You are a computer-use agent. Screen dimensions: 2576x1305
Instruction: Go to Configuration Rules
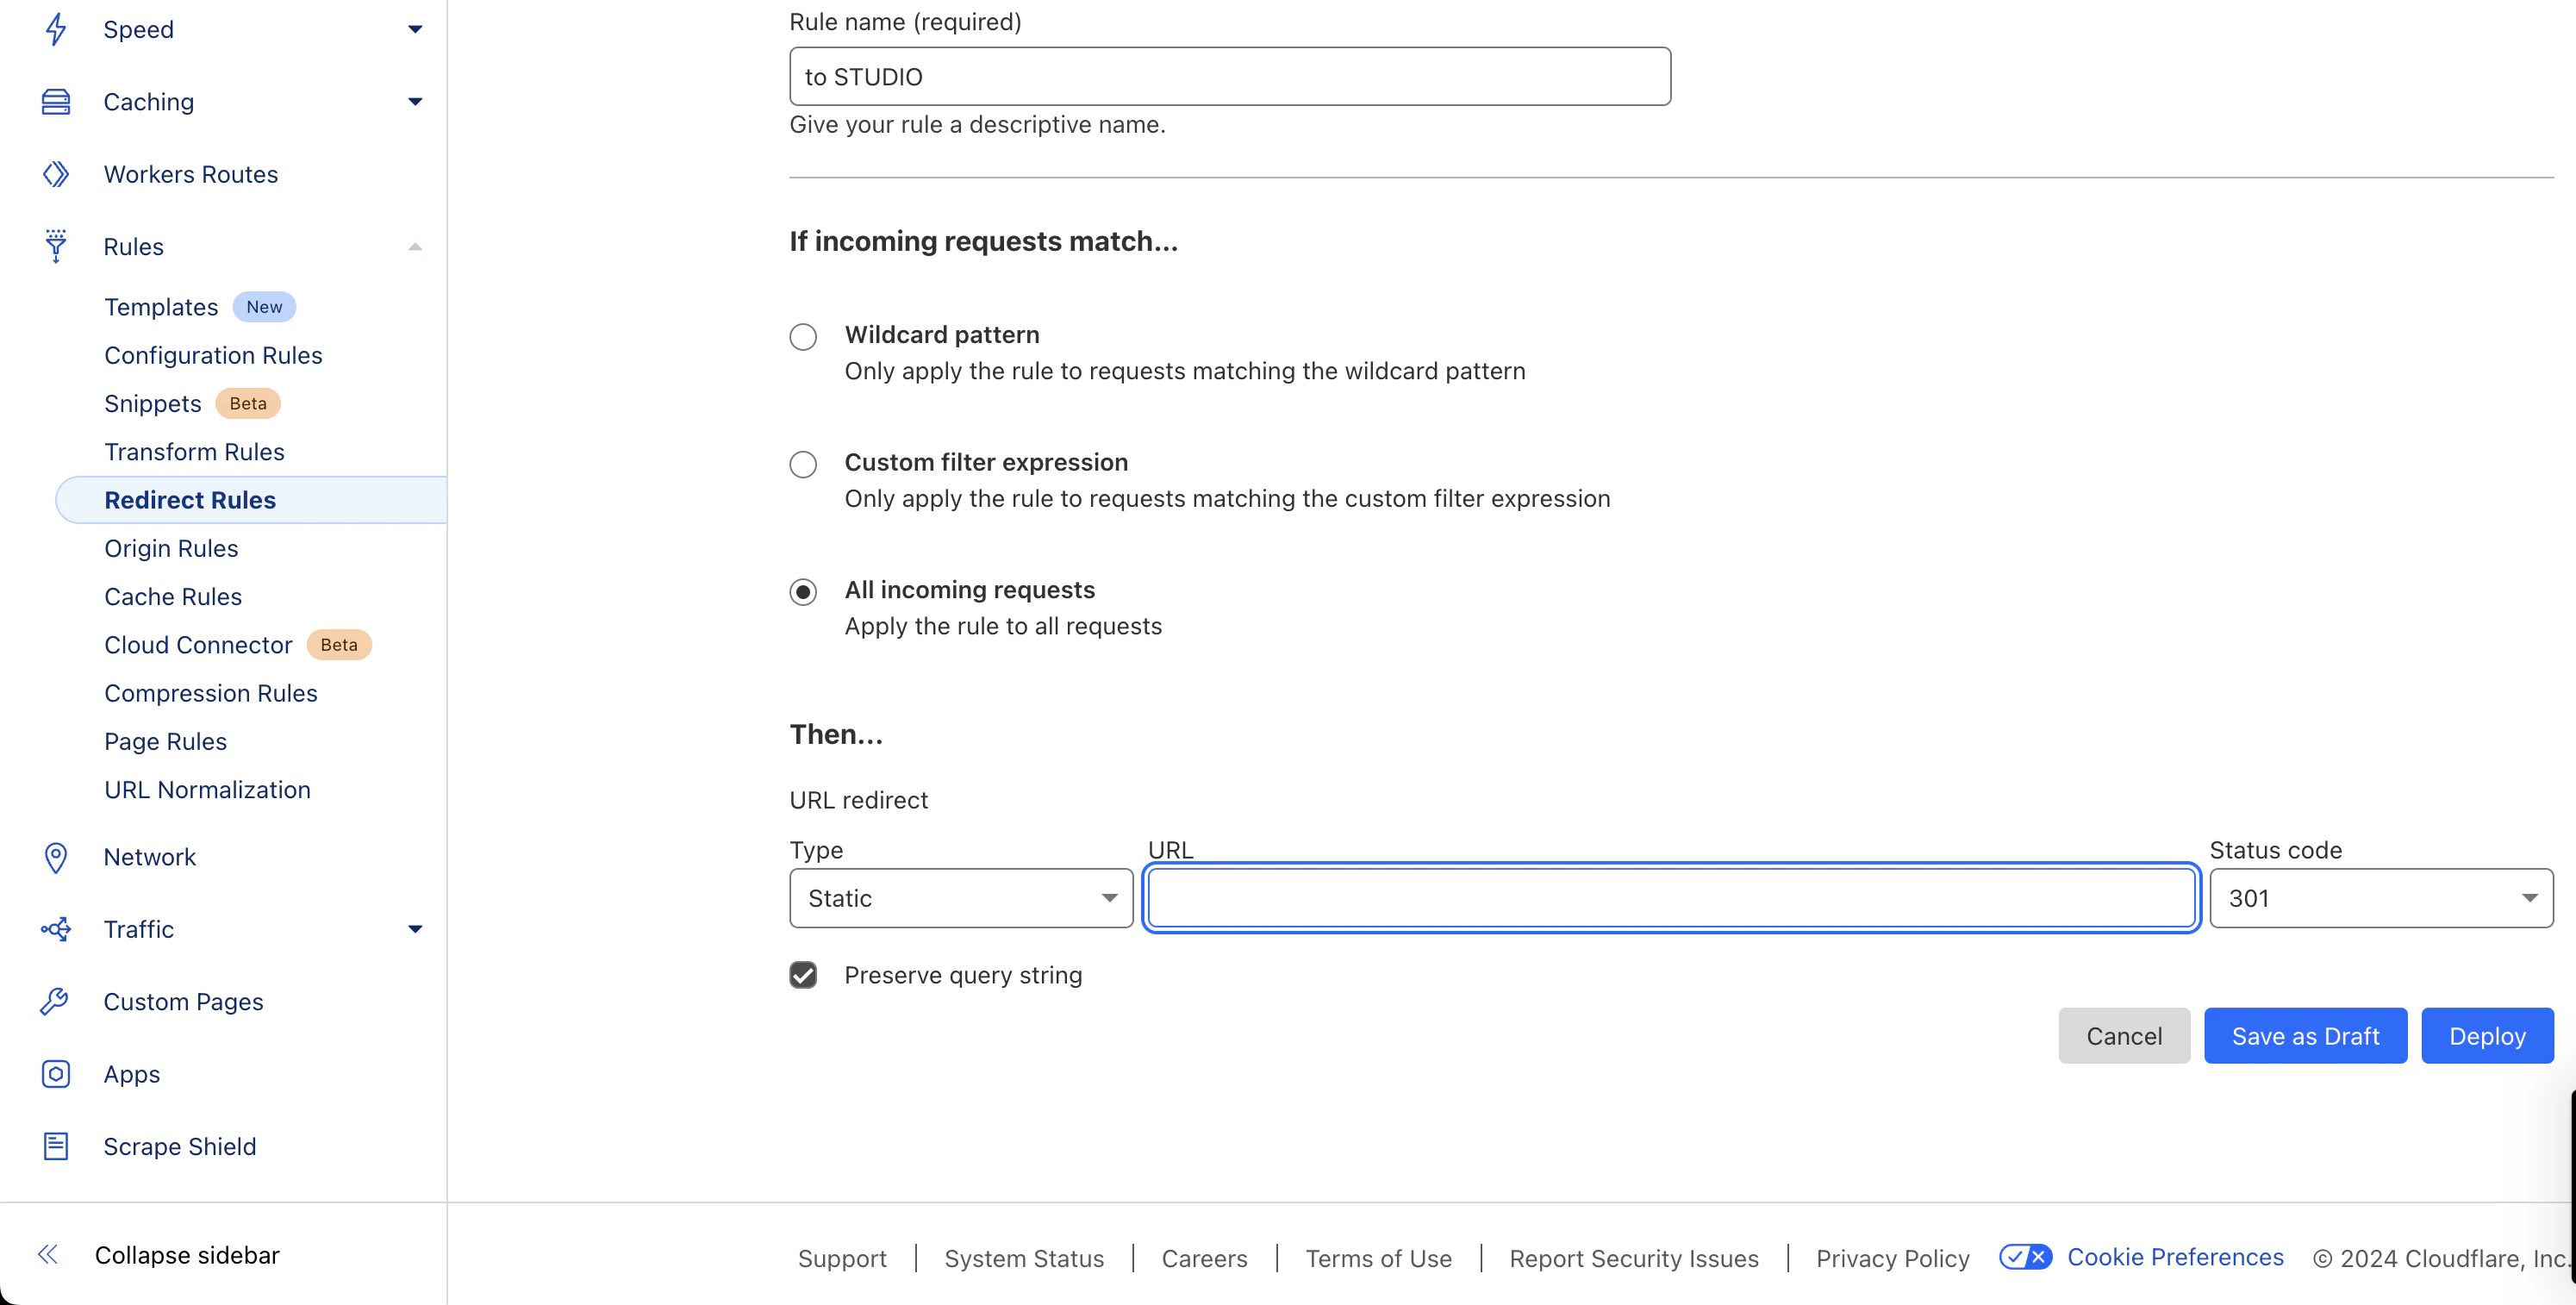(213, 355)
